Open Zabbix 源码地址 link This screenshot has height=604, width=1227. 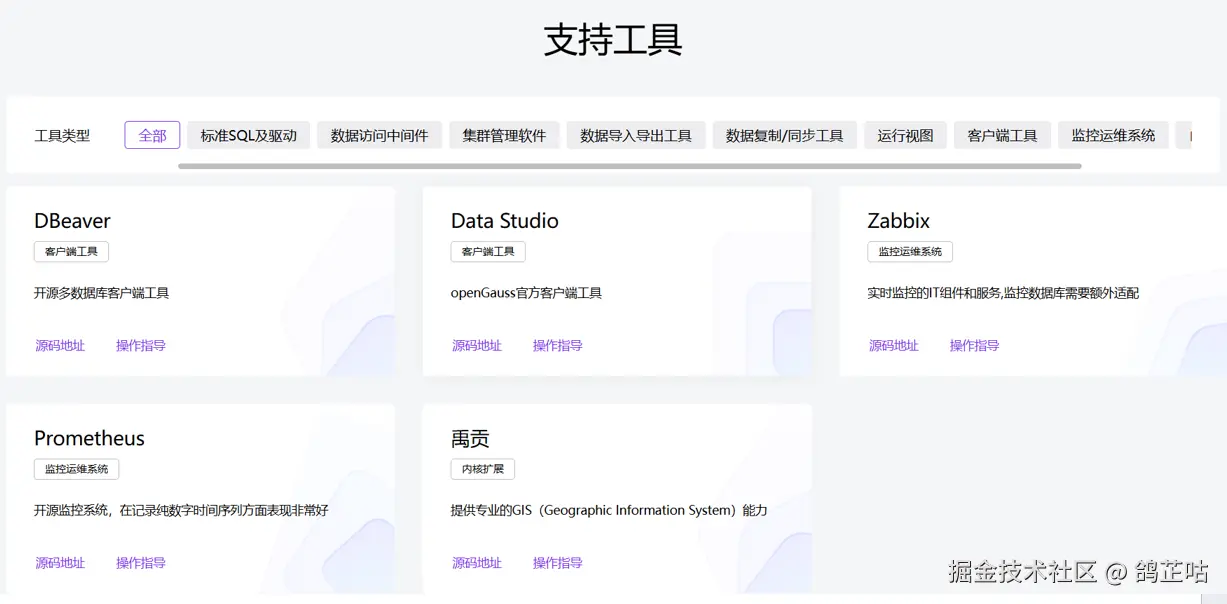[x=894, y=346]
